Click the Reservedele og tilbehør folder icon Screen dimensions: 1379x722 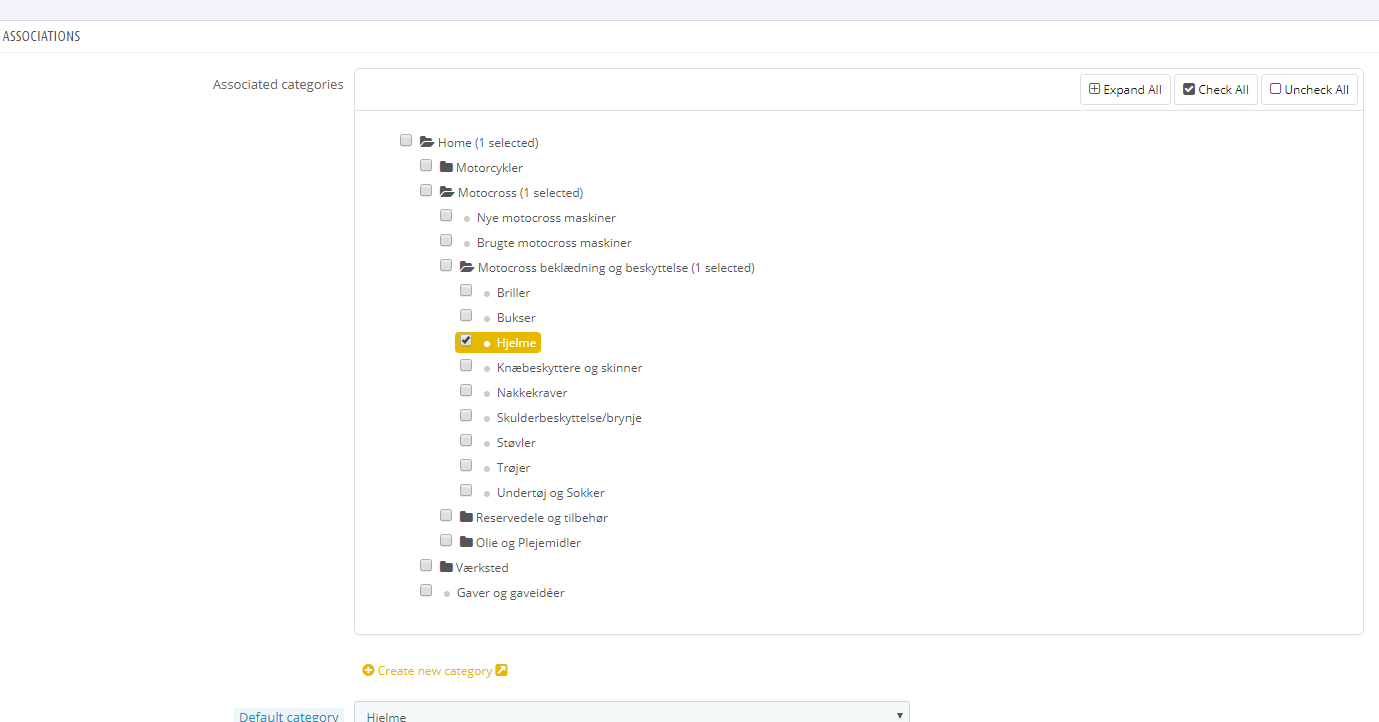(466, 518)
